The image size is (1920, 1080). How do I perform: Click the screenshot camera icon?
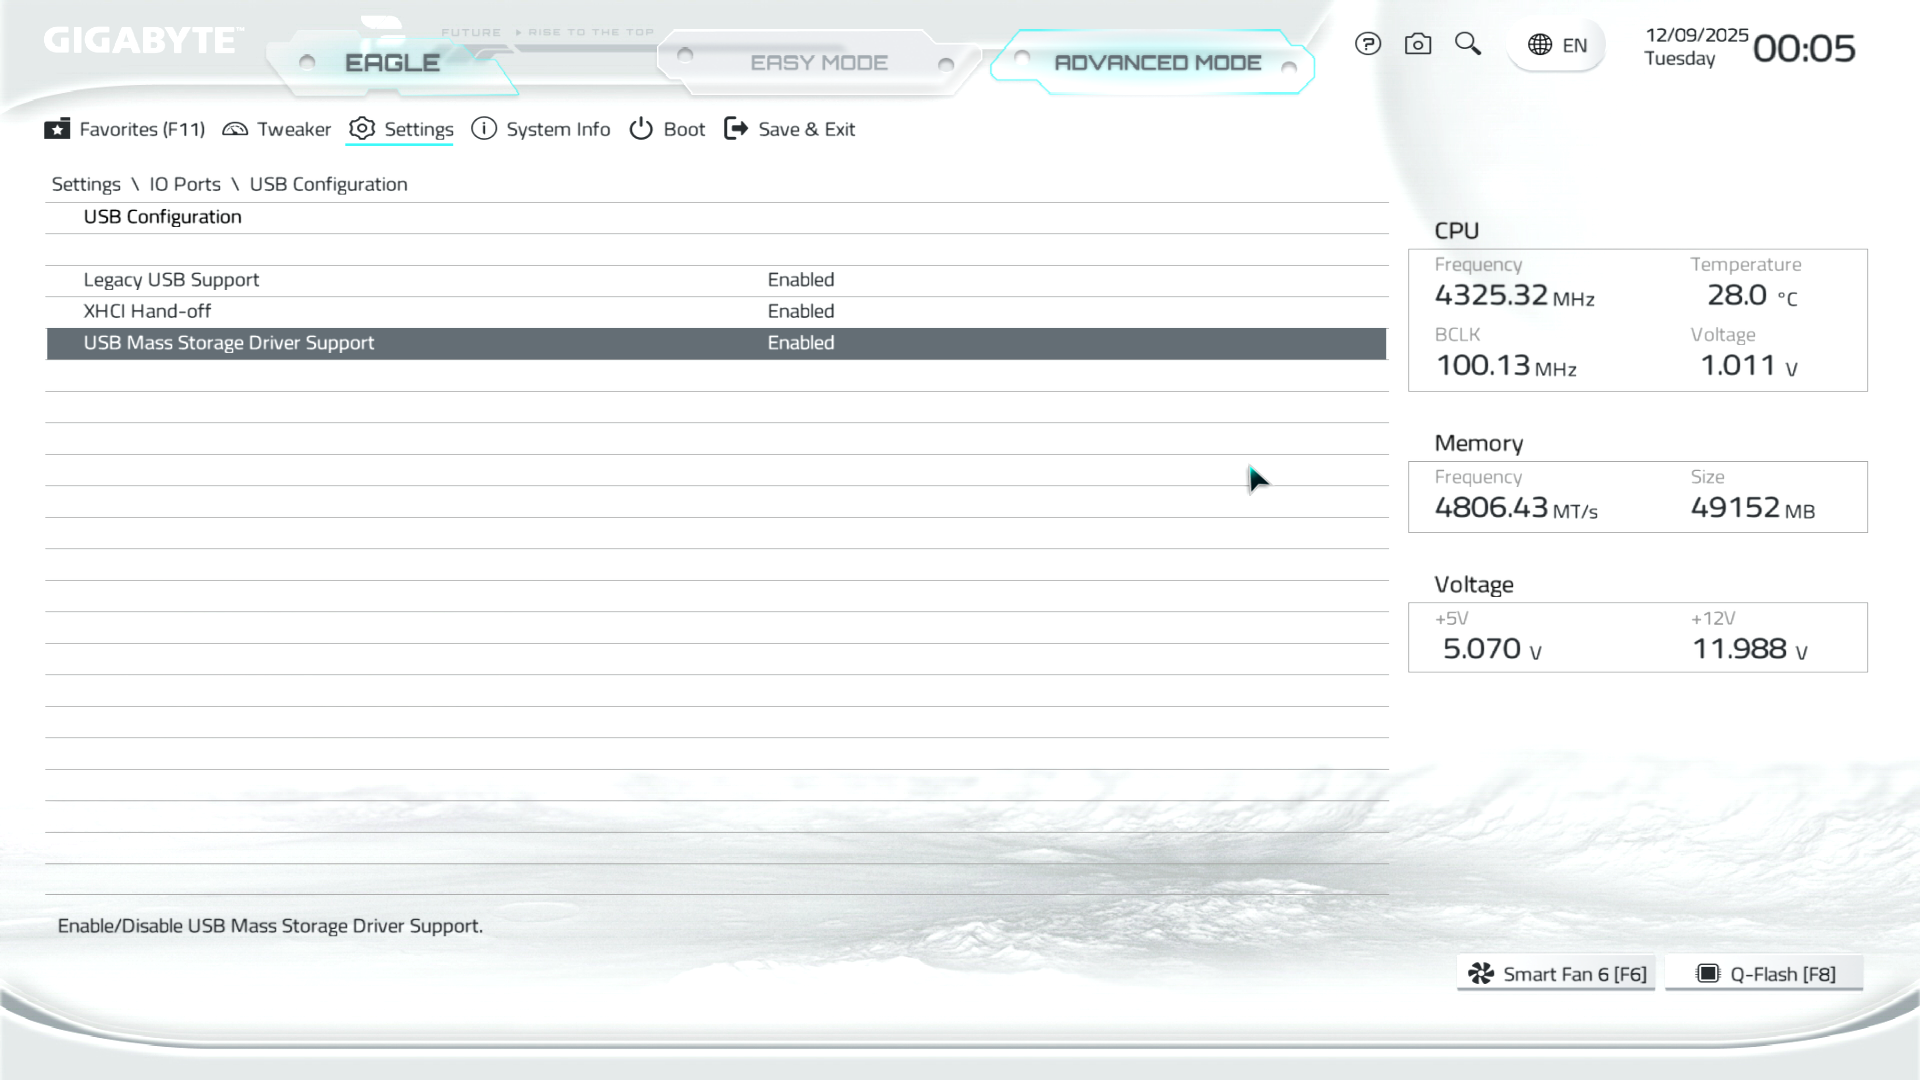click(1417, 44)
